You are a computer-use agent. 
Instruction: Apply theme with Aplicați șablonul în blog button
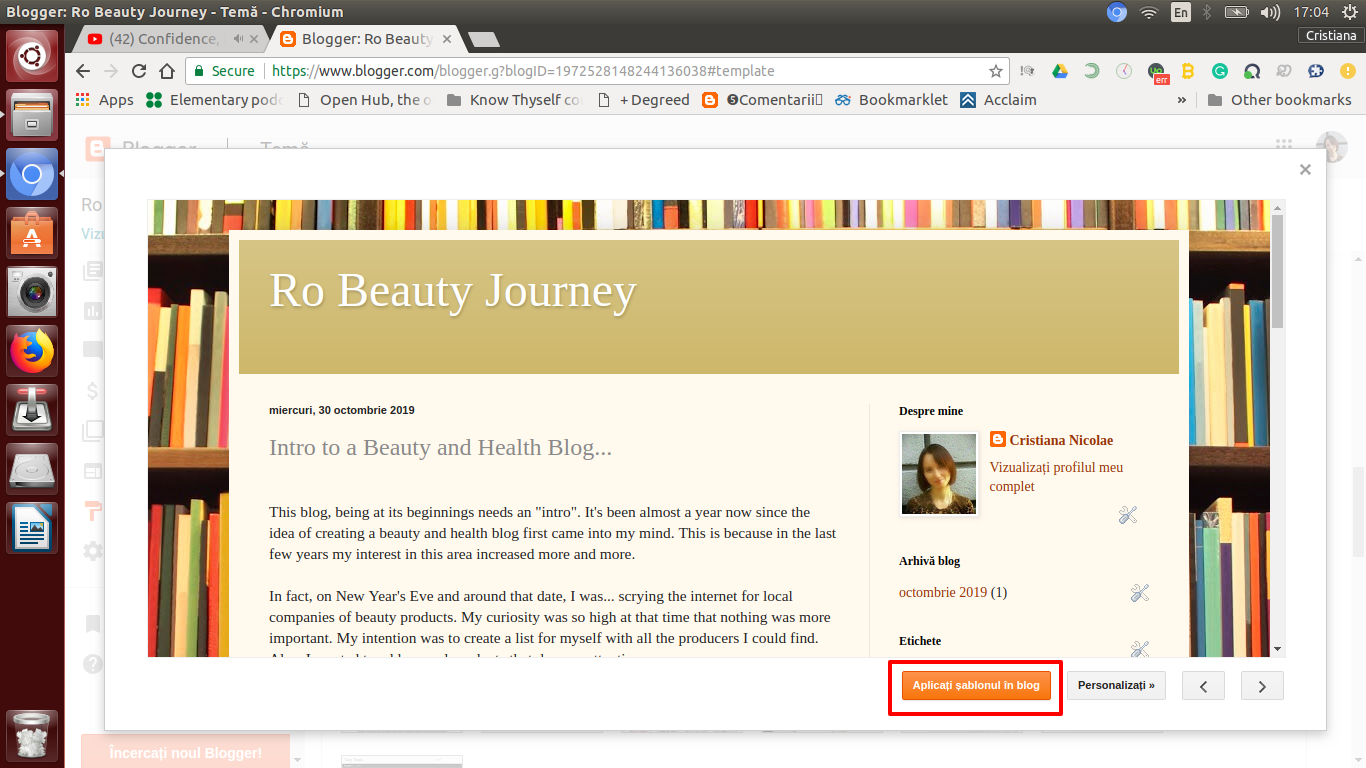[x=976, y=686]
